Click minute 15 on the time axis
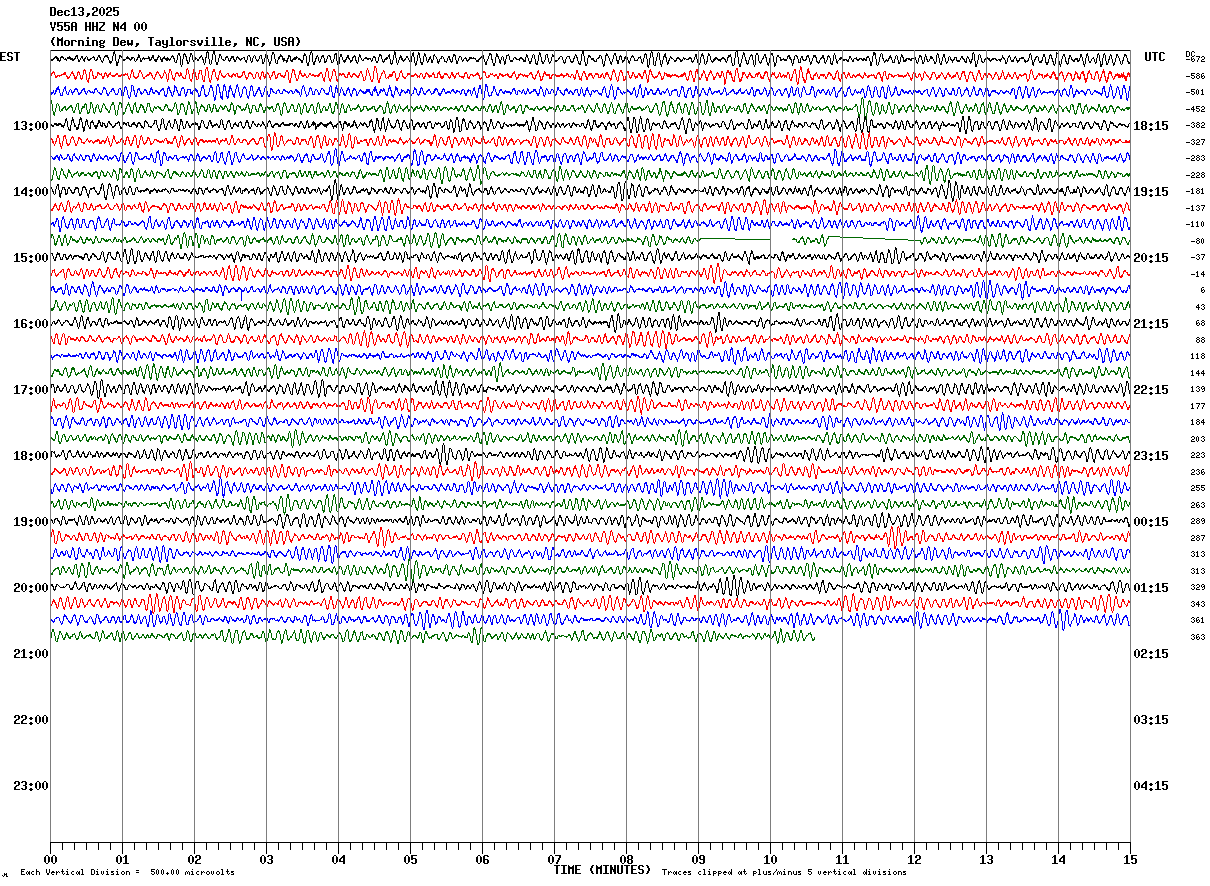 point(1130,859)
